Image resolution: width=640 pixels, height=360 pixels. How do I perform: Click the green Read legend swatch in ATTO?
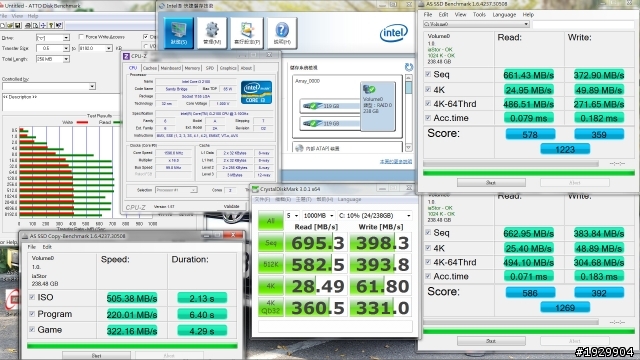117,122
